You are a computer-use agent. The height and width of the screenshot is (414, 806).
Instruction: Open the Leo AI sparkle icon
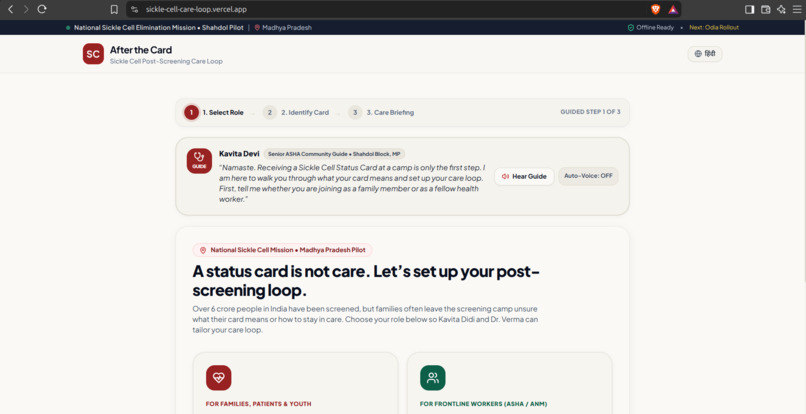[781, 9]
